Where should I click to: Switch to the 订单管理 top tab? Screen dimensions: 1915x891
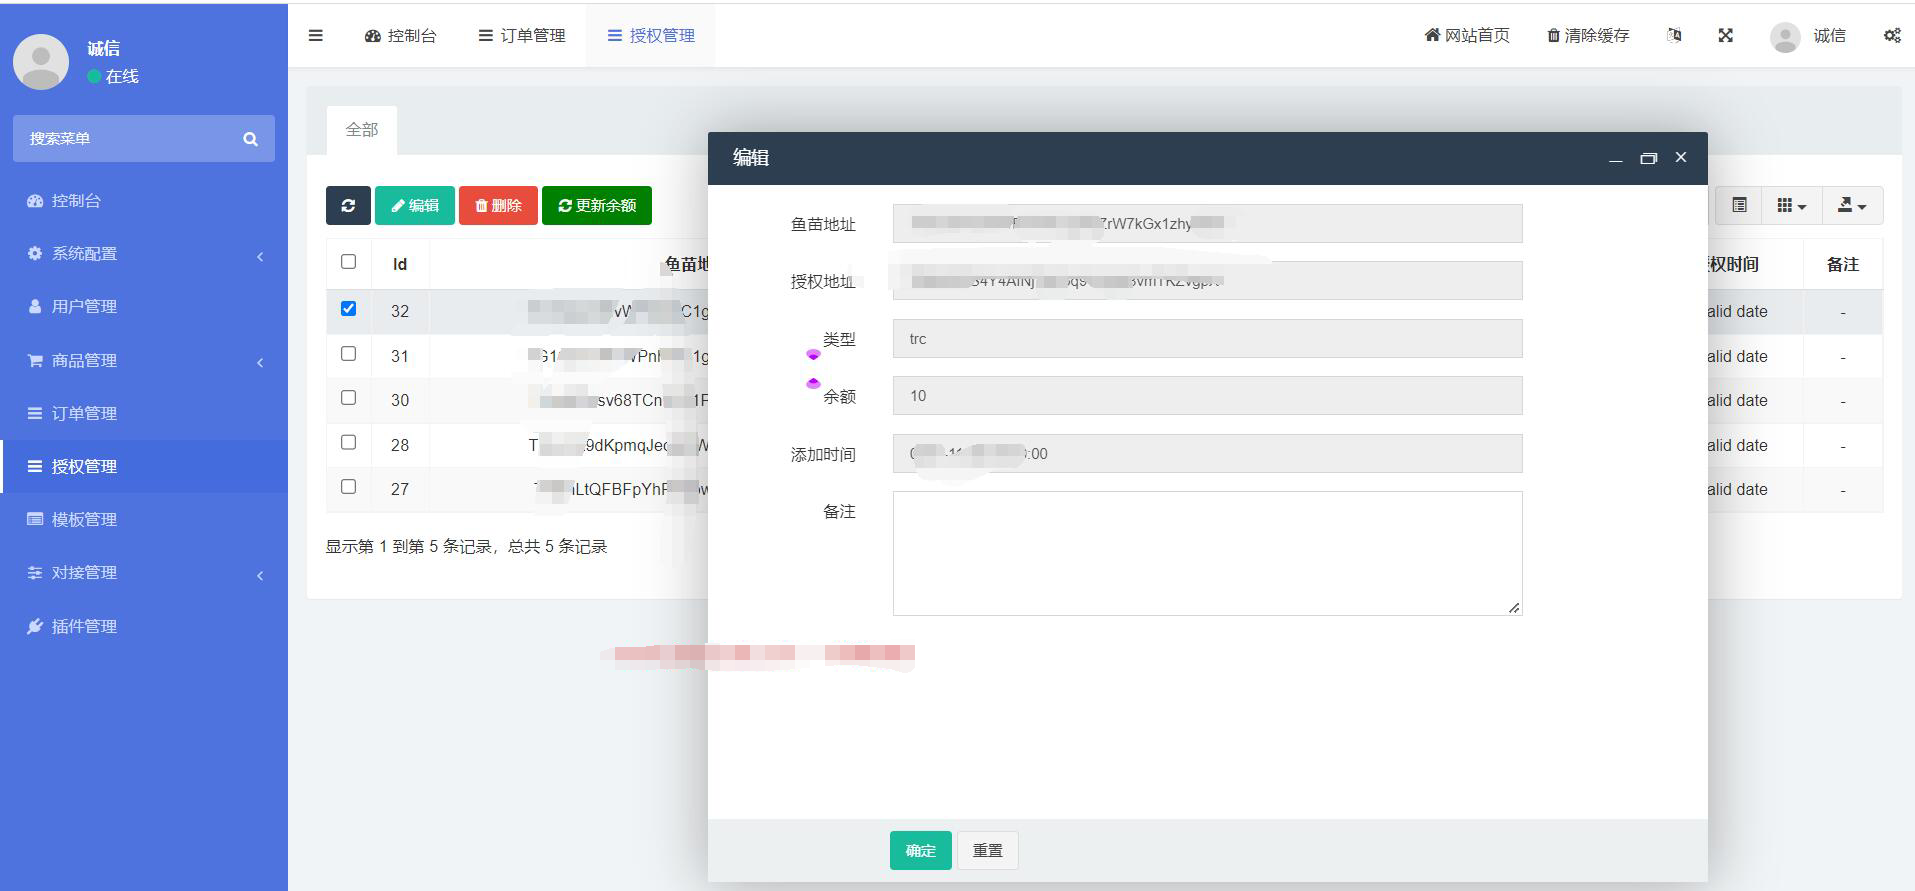coord(522,36)
